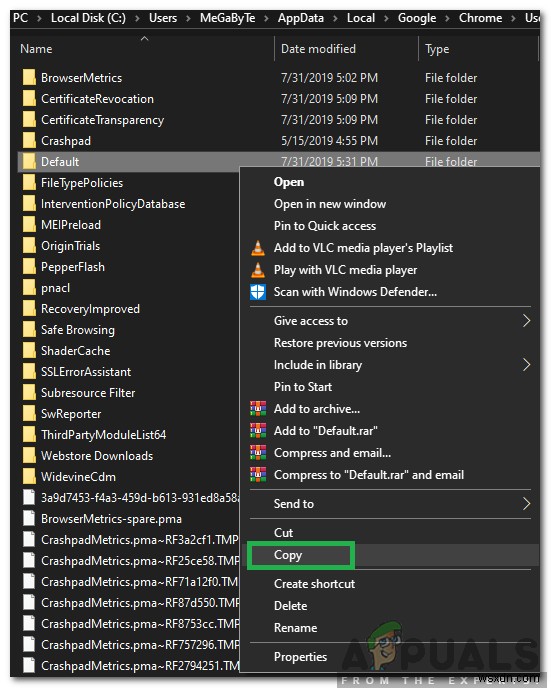The width and height of the screenshot is (551, 688).
Task: Sort by the Name column header
Action: (36, 49)
